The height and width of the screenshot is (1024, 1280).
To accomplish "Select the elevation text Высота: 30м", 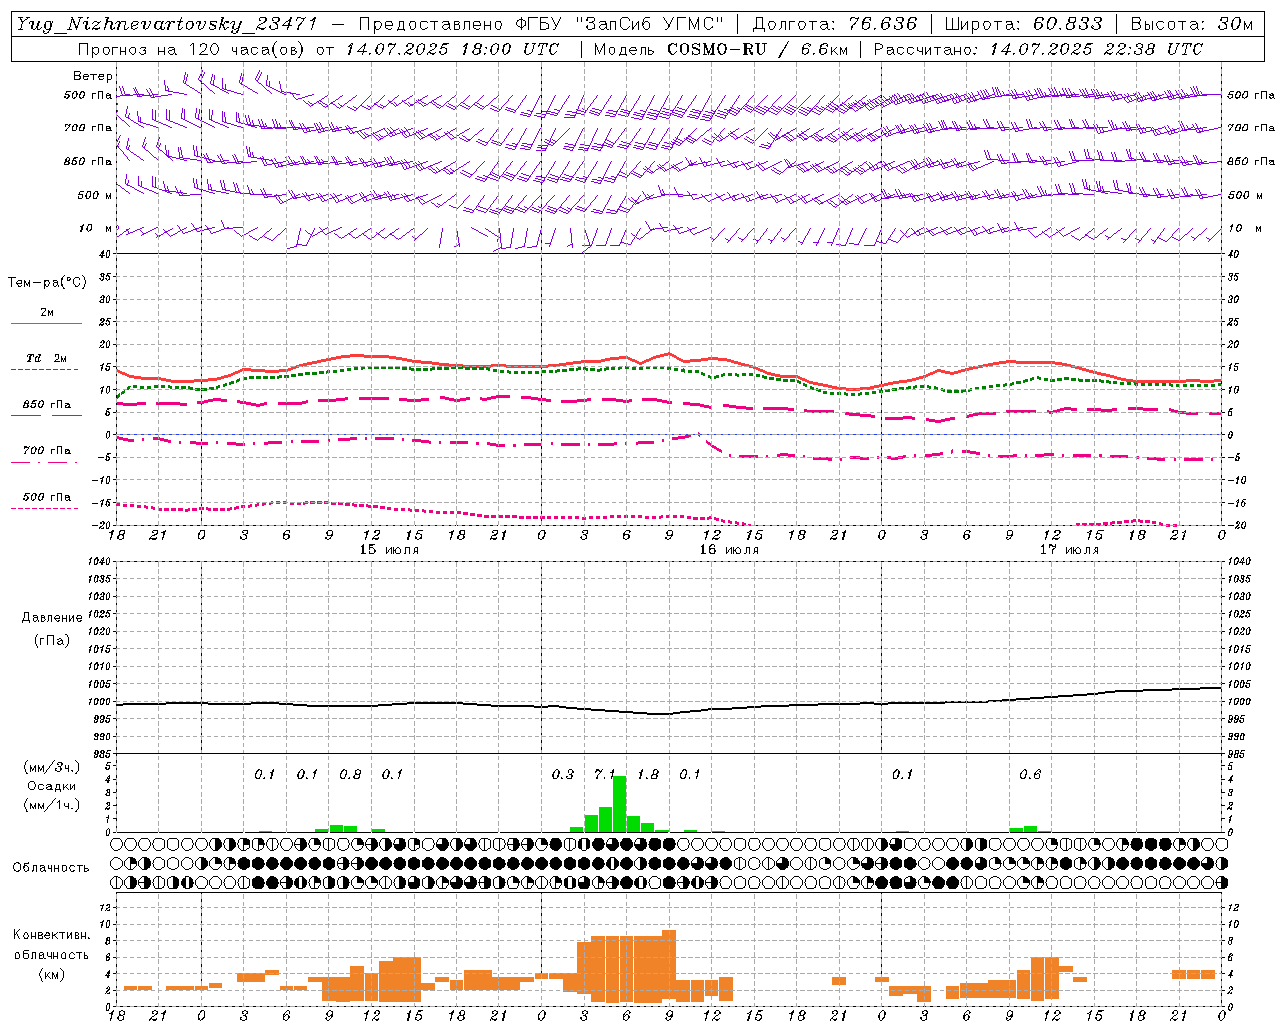I will click(x=1192, y=24).
